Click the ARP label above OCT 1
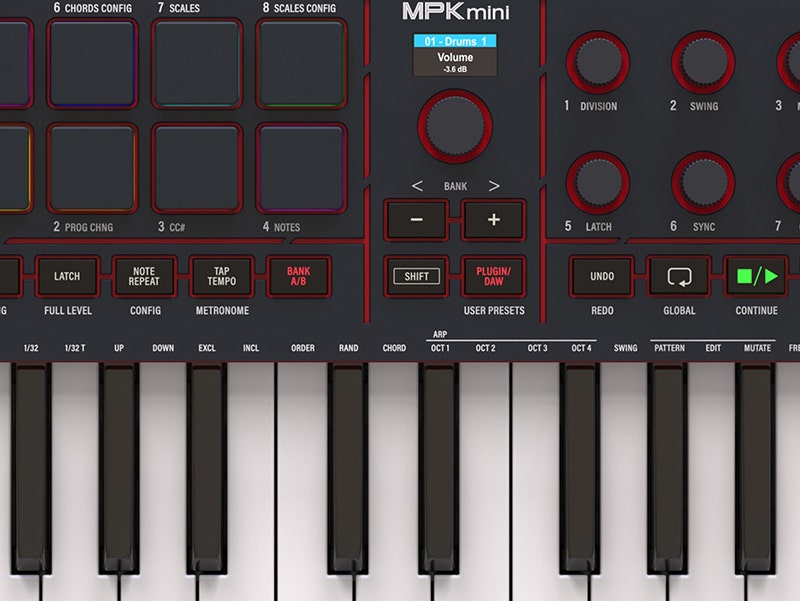800x601 pixels. pyautogui.click(x=440, y=334)
